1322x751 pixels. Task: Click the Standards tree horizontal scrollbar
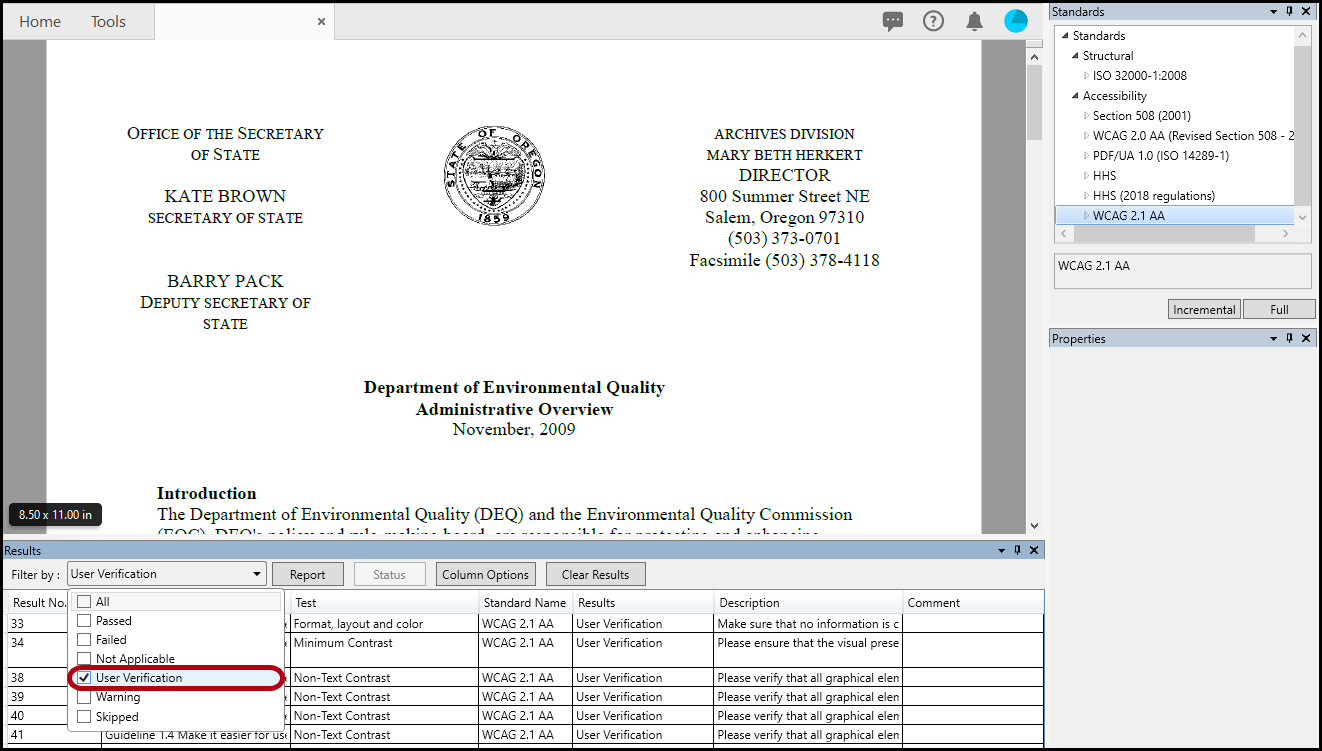coord(1164,233)
